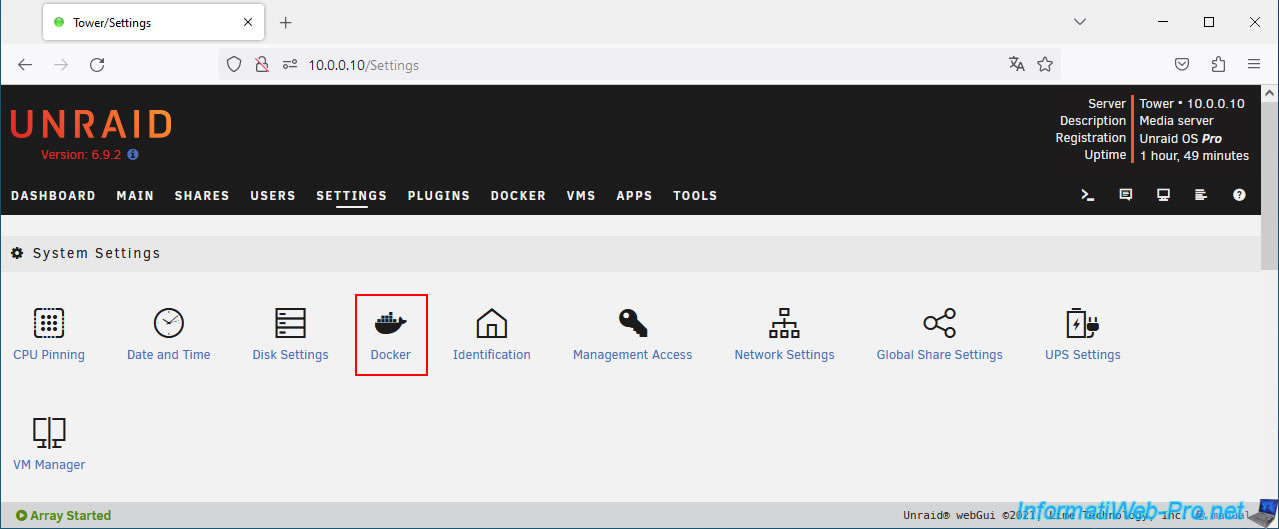Open the Date and Time clock icon
Screen dimensions: 1279x529
(x=169, y=323)
